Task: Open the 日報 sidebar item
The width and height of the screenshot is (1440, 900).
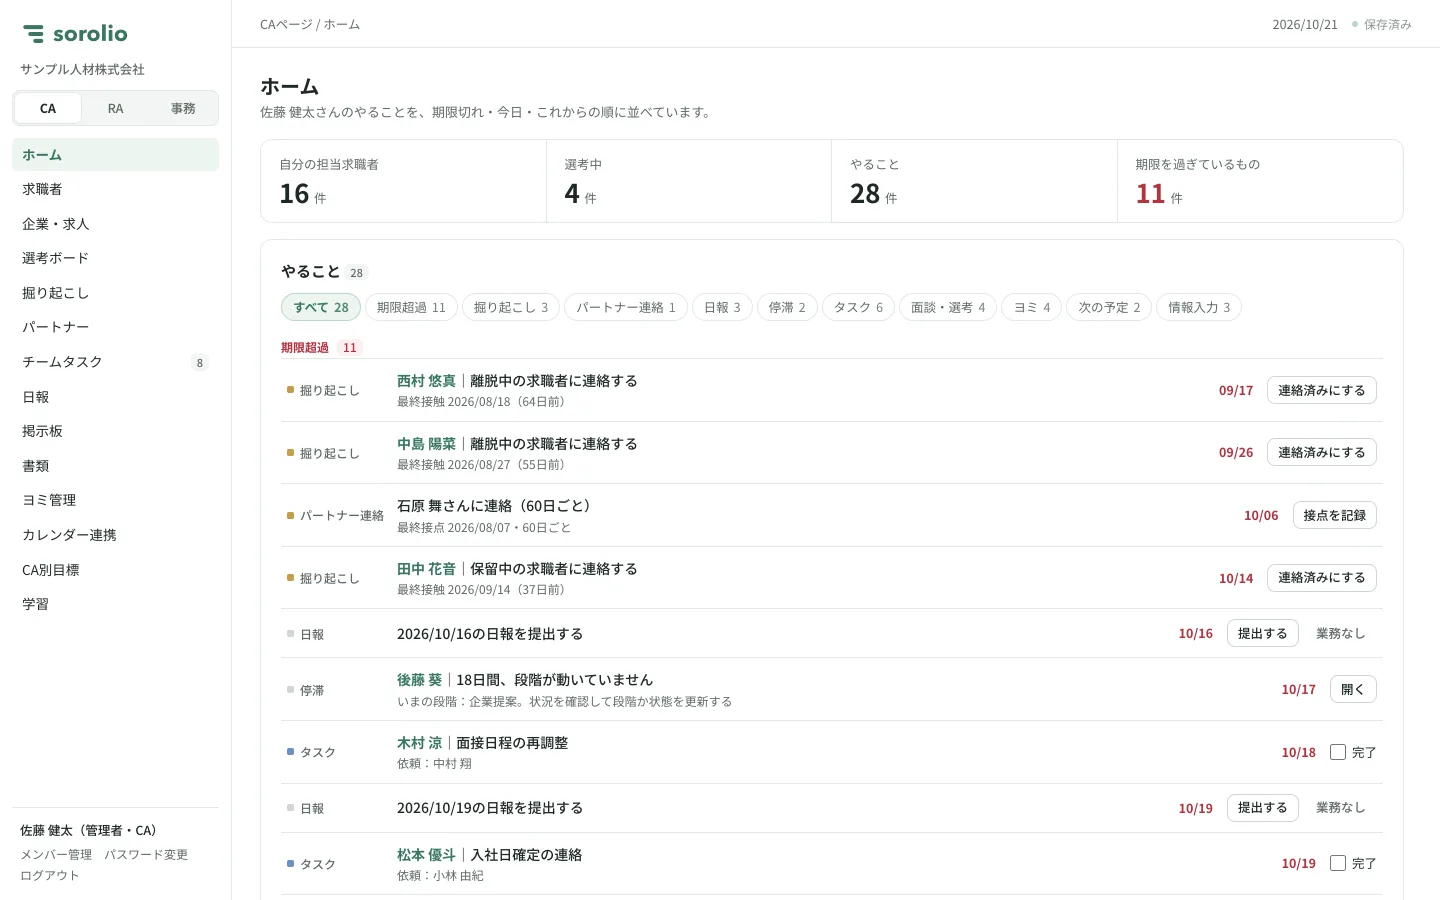Action: pyautogui.click(x=115, y=397)
